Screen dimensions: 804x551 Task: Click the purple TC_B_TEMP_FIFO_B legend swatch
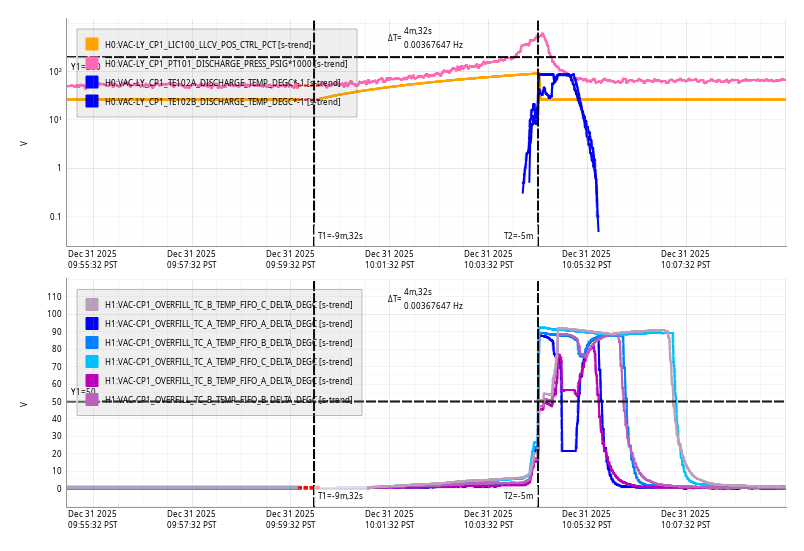point(92,399)
